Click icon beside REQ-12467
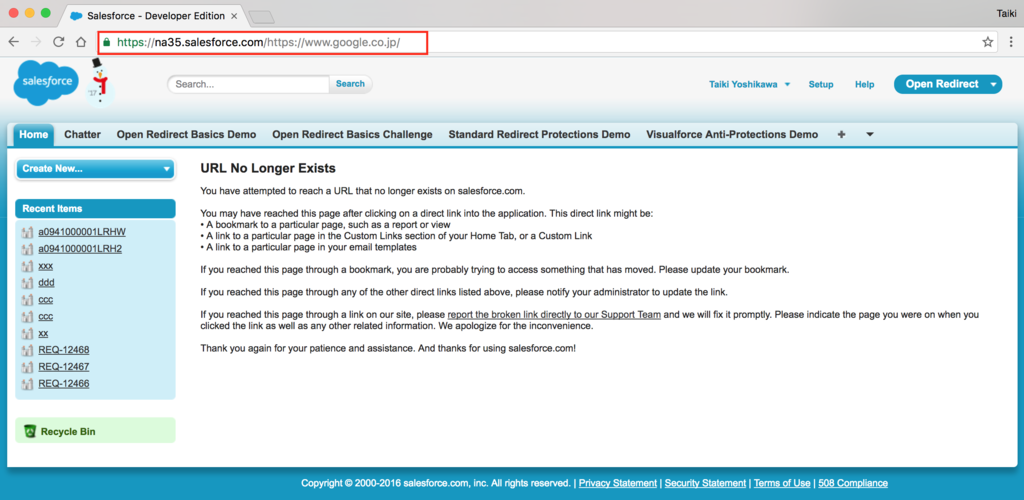The width and height of the screenshot is (1024, 500). 27,367
